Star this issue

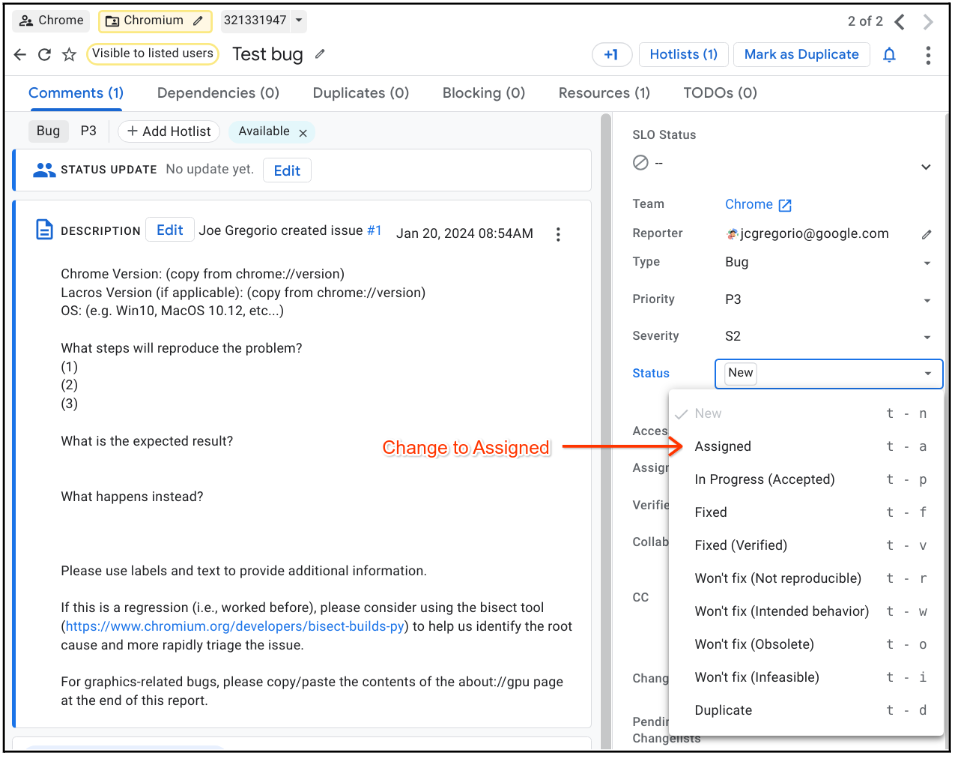69,55
